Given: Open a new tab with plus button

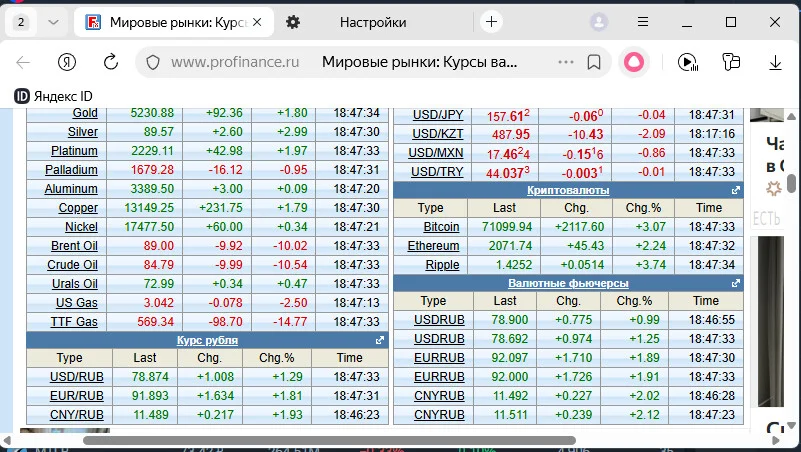Looking at the screenshot, I should click(x=491, y=22).
